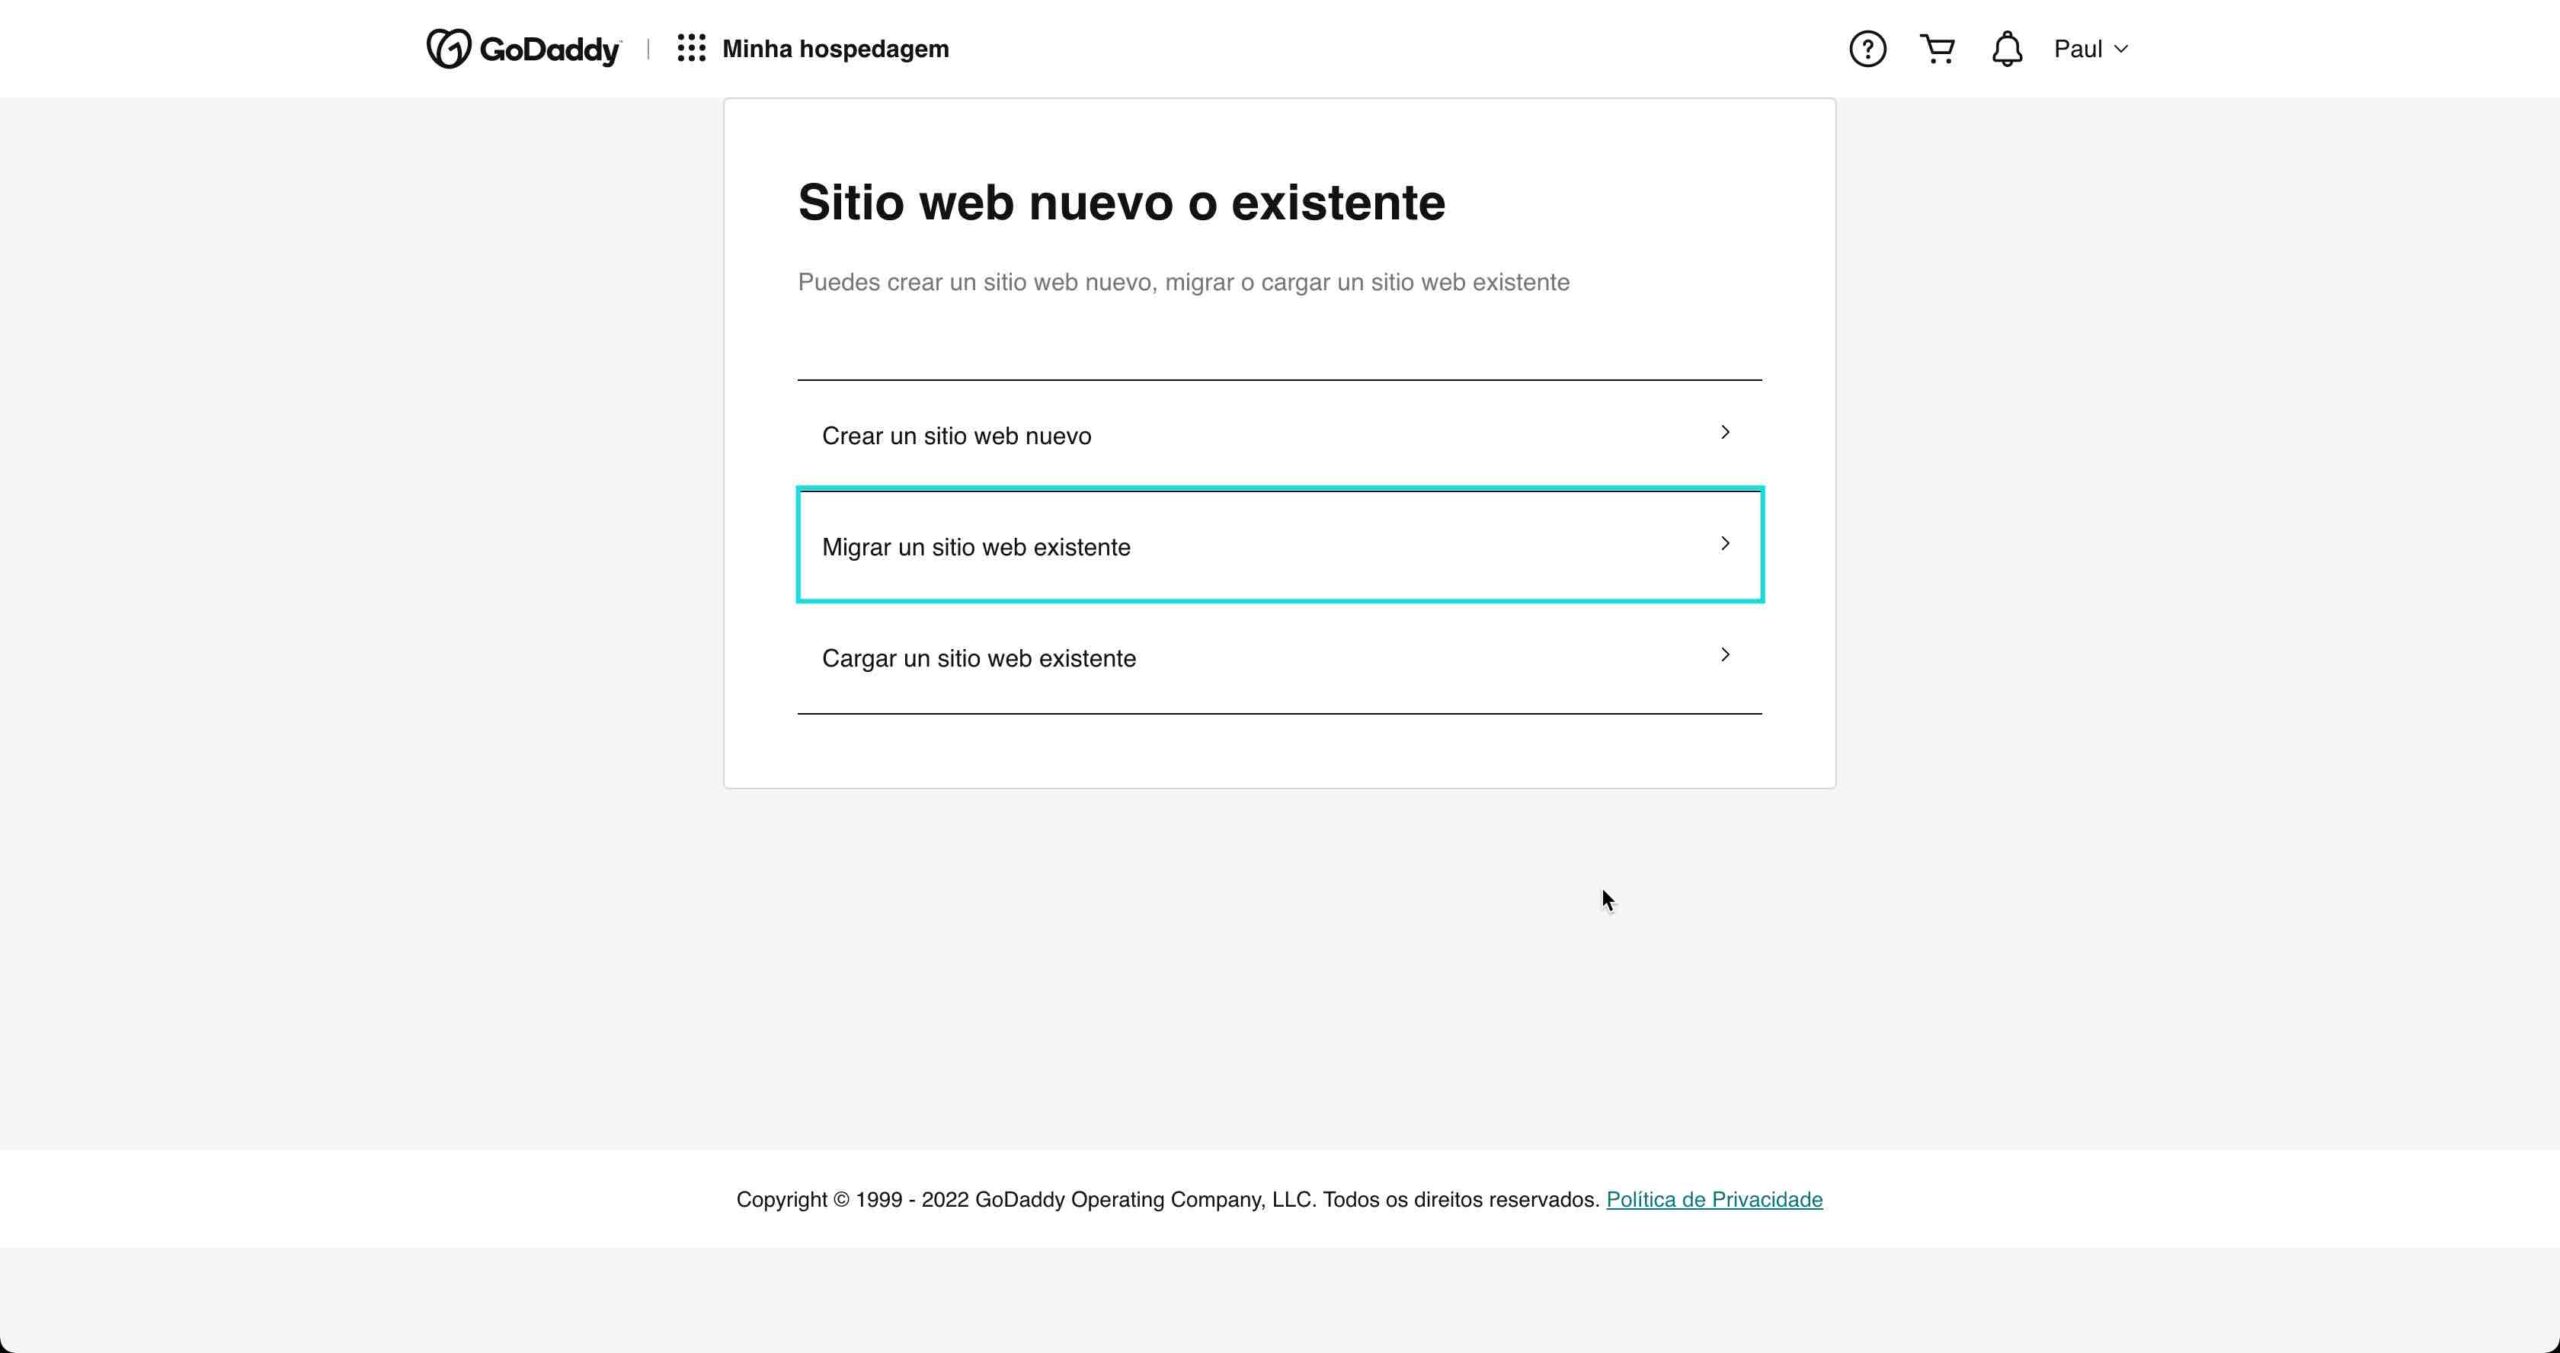This screenshot has height=1353, width=2560.
Task: Click chevron on Crear un sitio web nuevo row
Action: click(x=1725, y=432)
